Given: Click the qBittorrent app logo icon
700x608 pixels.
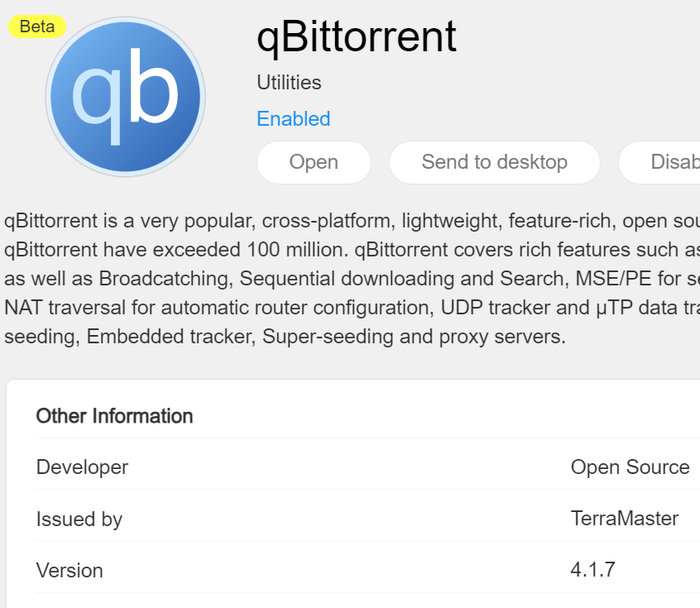Looking at the screenshot, I should (x=125, y=96).
